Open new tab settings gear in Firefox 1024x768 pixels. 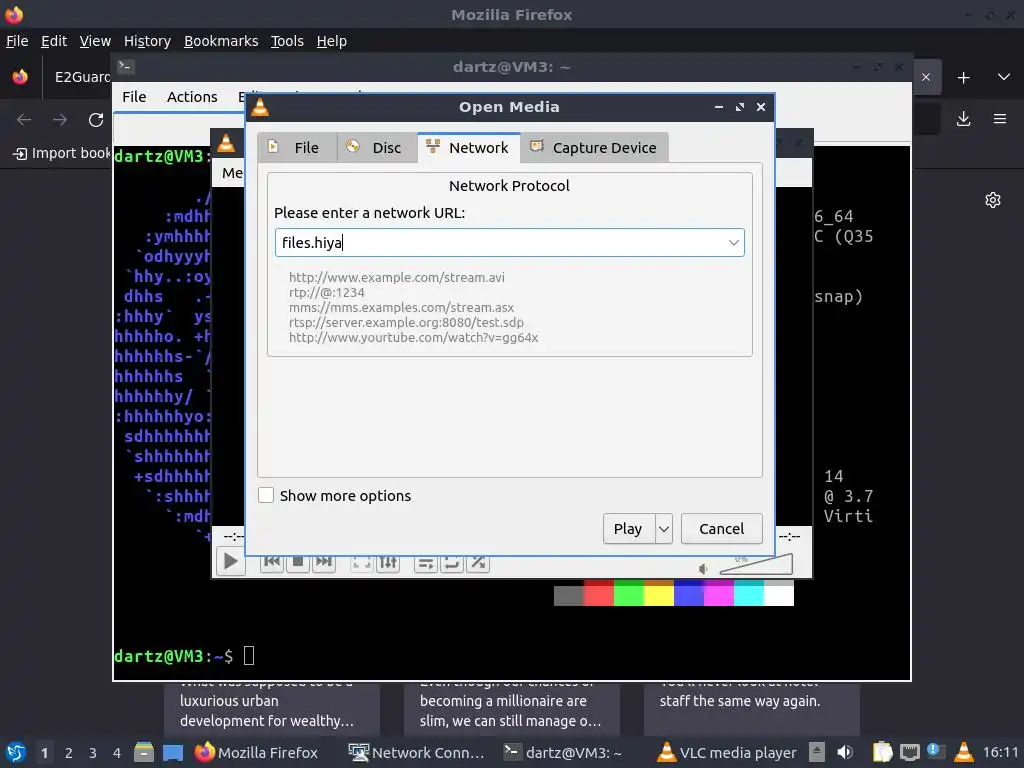click(x=993, y=200)
